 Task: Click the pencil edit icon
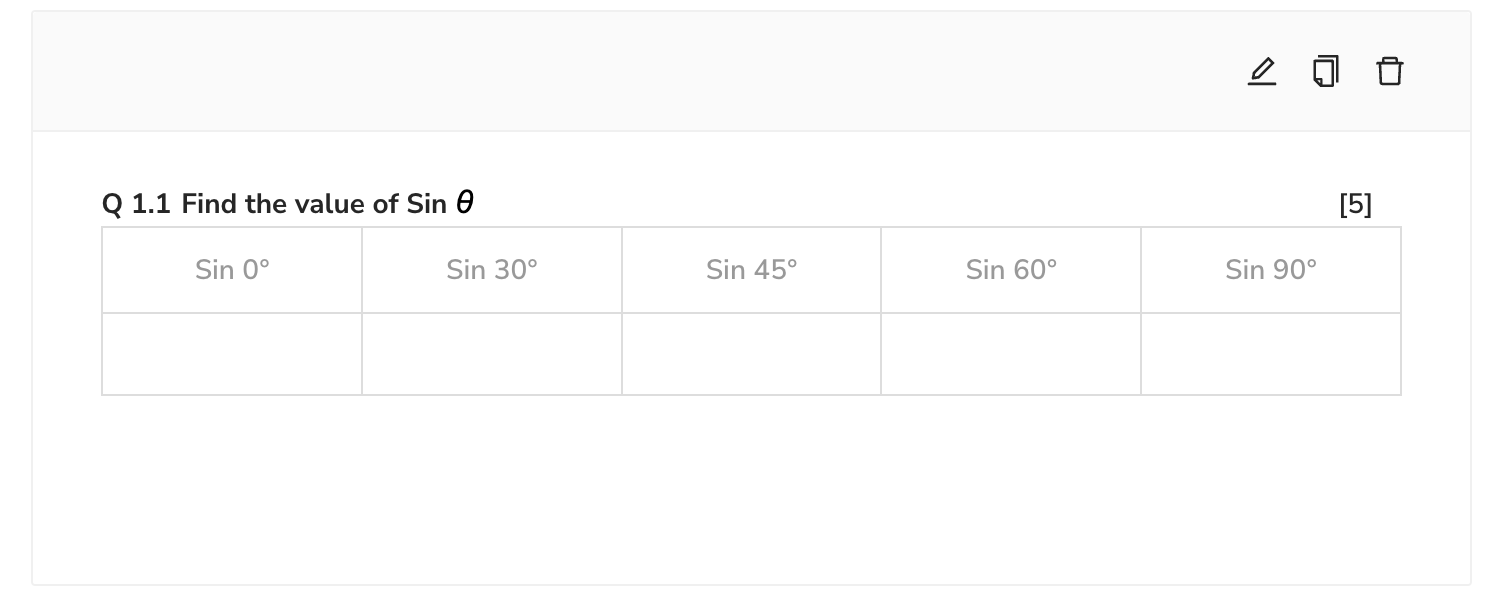1262,72
